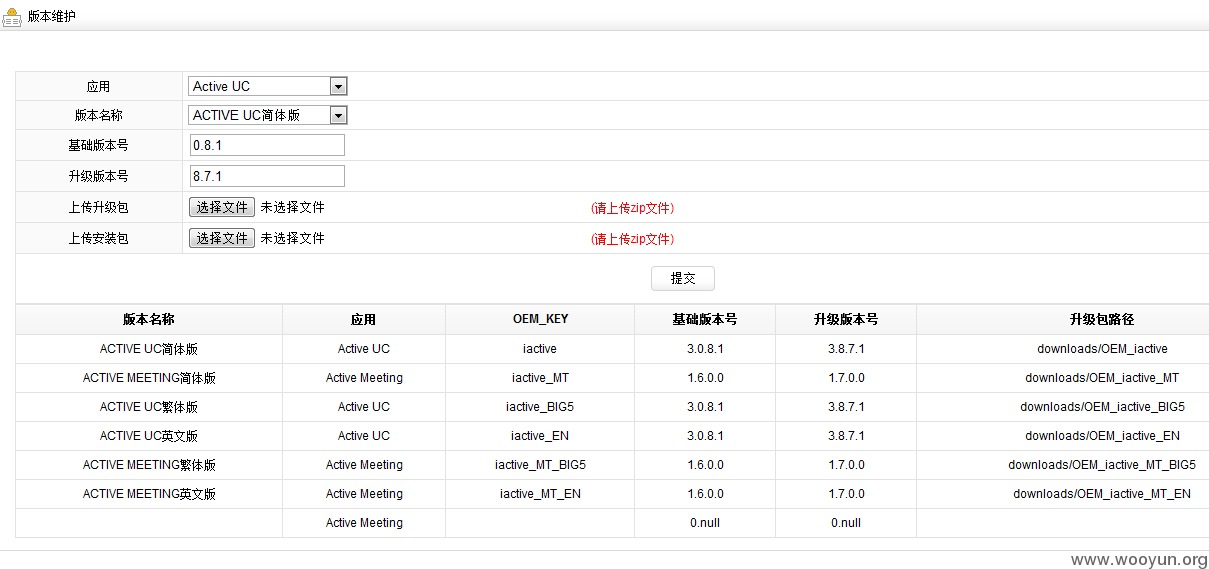
Task: Focus the 基础版本号 field containing 0.8.1
Action: [267, 145]
